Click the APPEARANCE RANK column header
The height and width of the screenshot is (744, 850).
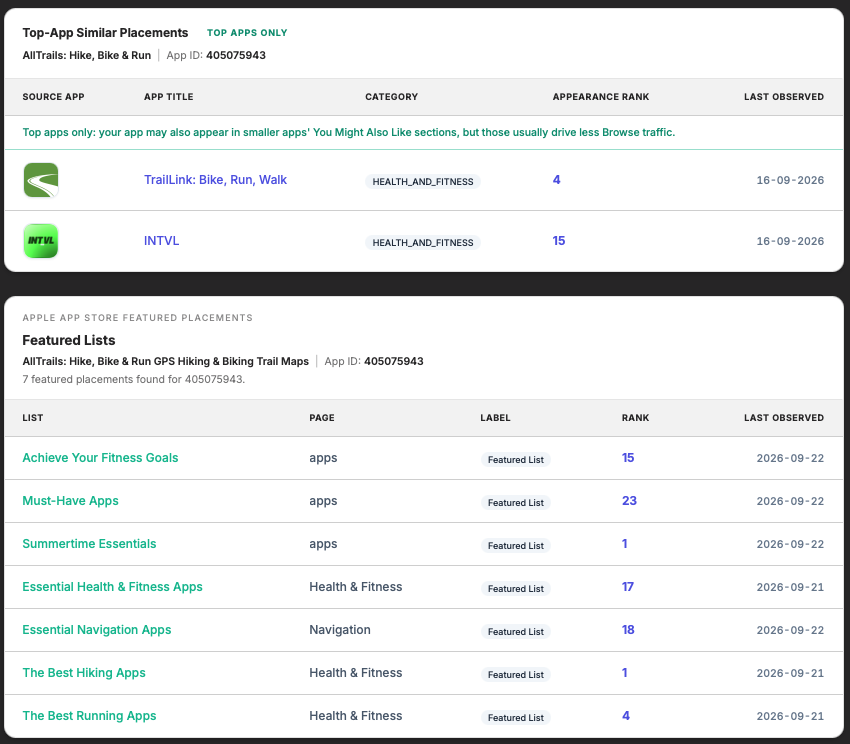[601, 97]
